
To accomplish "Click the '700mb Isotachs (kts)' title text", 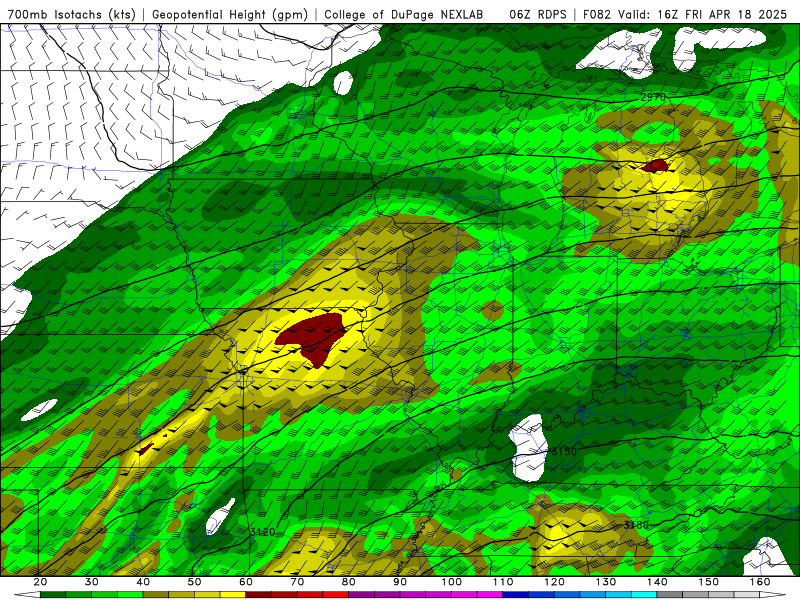I will [x=72, y=14].
